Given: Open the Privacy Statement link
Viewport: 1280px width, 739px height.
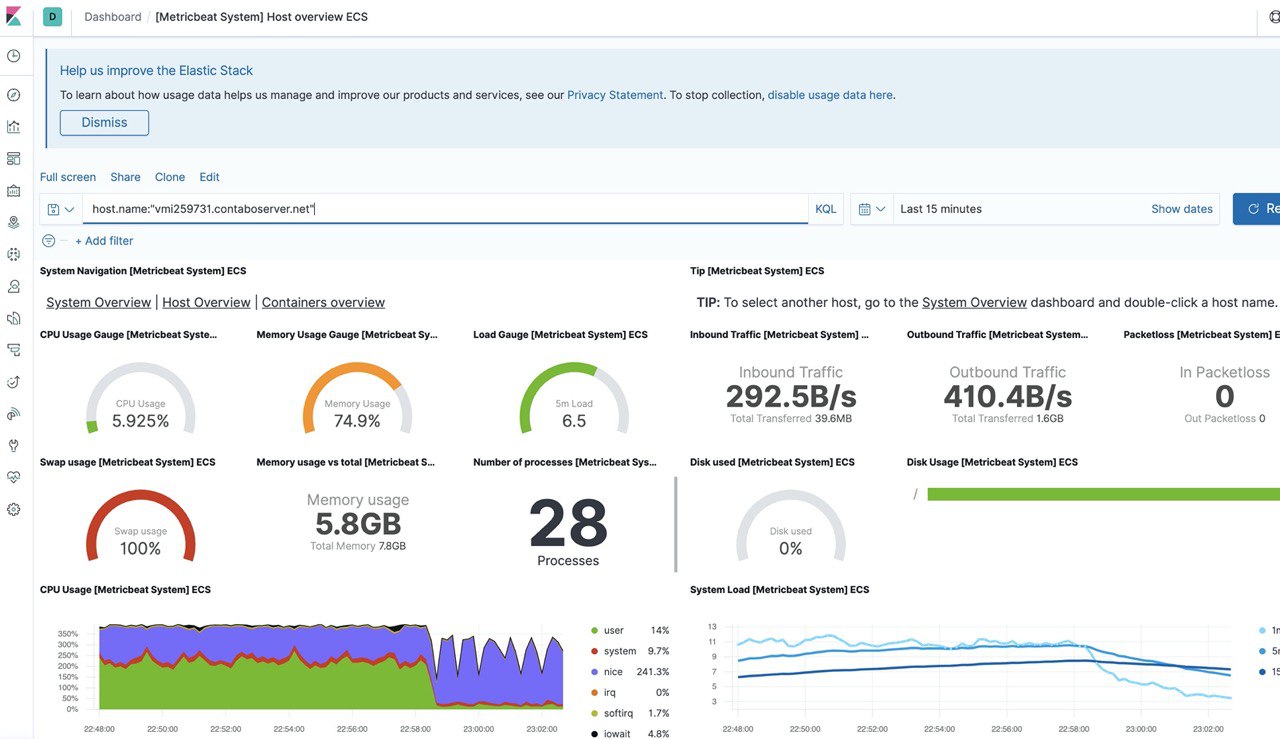Looking at the screenshot, I should [x=615, y=95].
